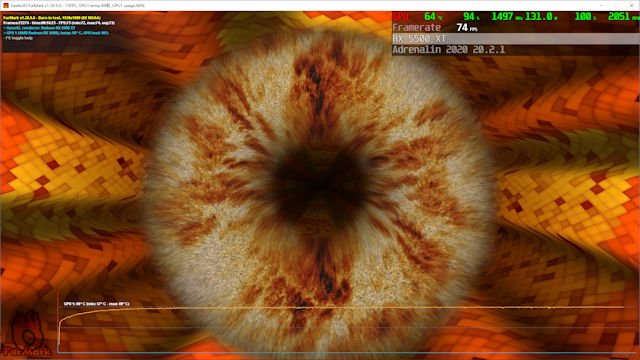Click the 64 °C GPU temperature value

click(x=433, y=17)
